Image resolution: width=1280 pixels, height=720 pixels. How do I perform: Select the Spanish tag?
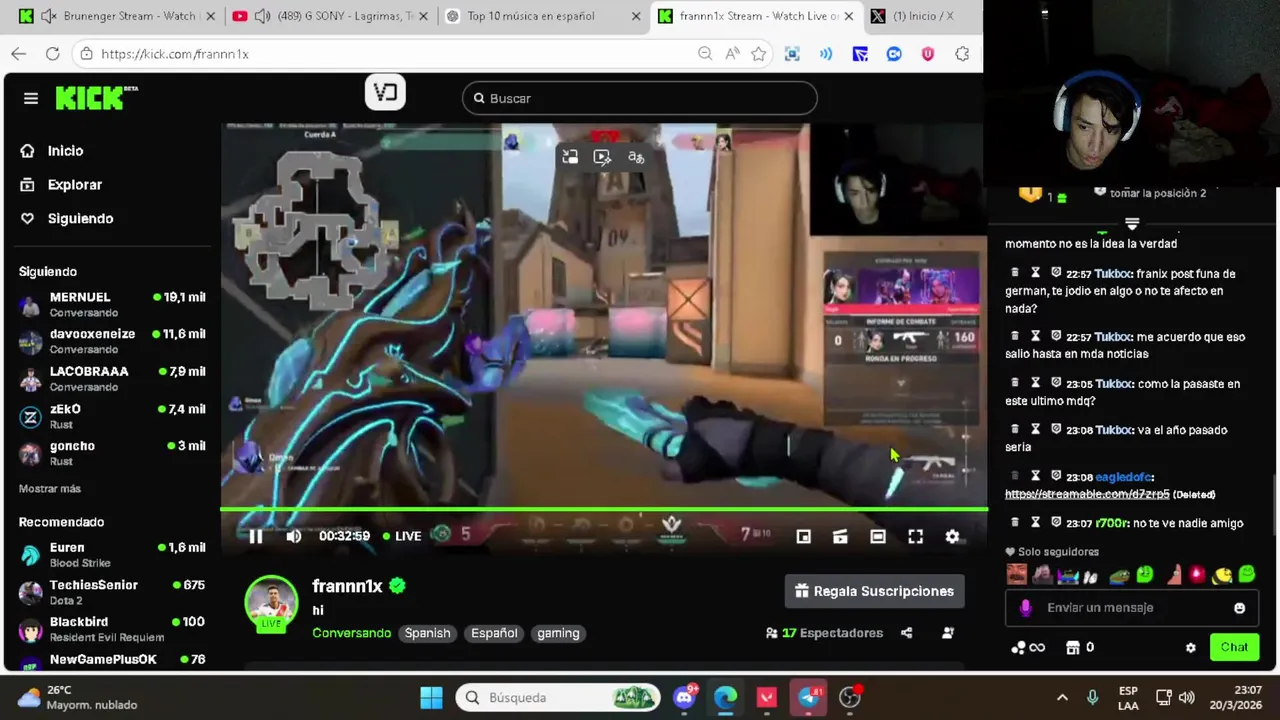[427, 633]
